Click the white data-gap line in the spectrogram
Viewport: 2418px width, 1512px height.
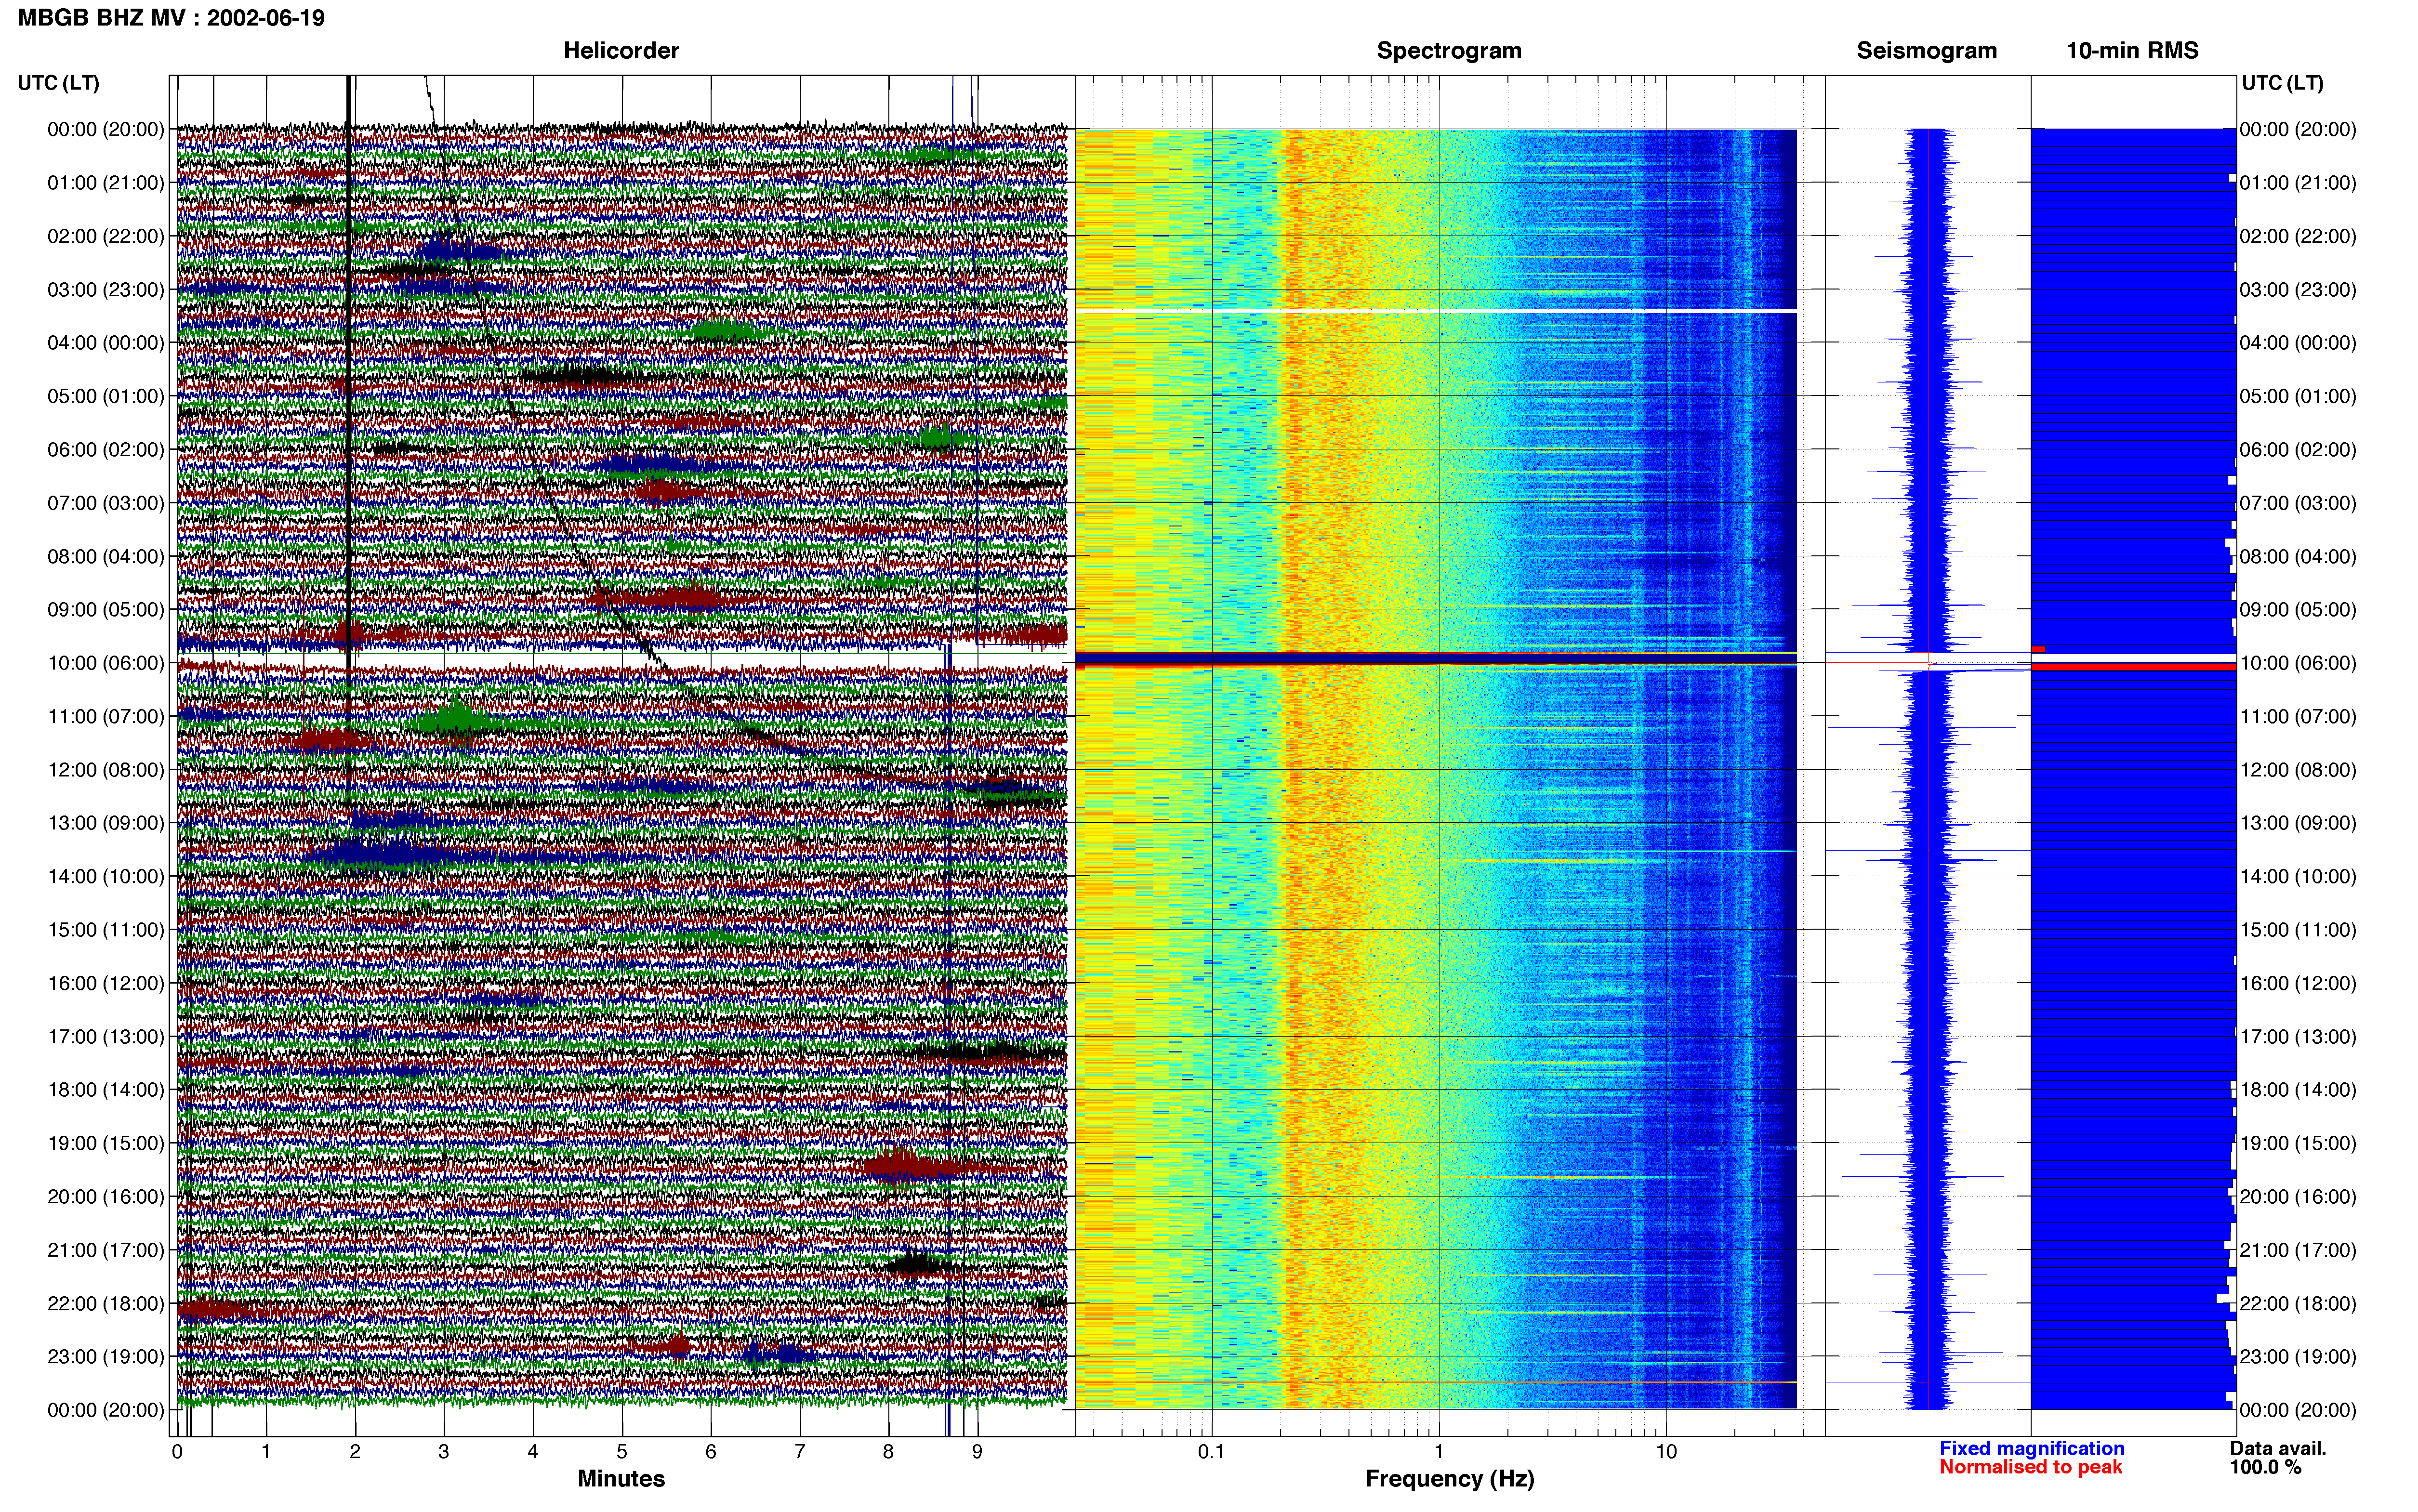click(x=1436, y=311)
